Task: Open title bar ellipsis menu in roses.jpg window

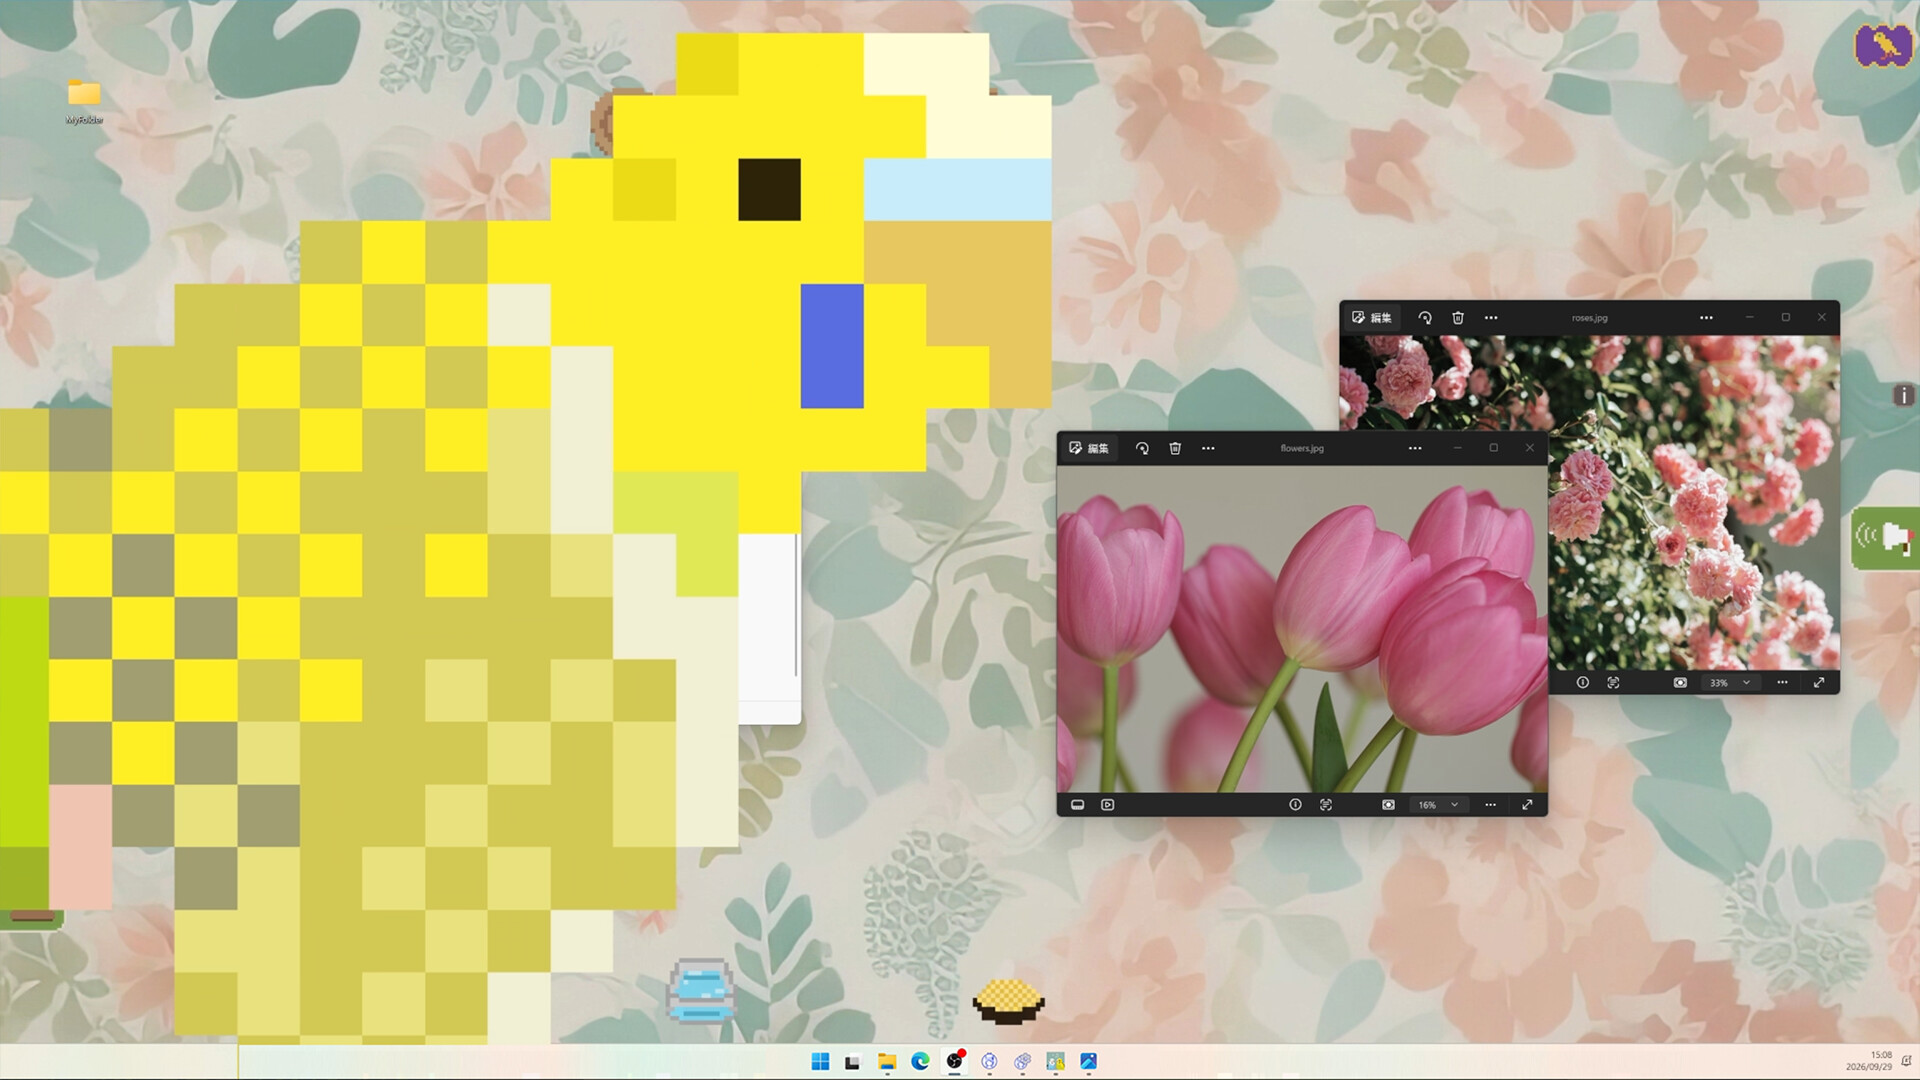Action: [1706, 318]
